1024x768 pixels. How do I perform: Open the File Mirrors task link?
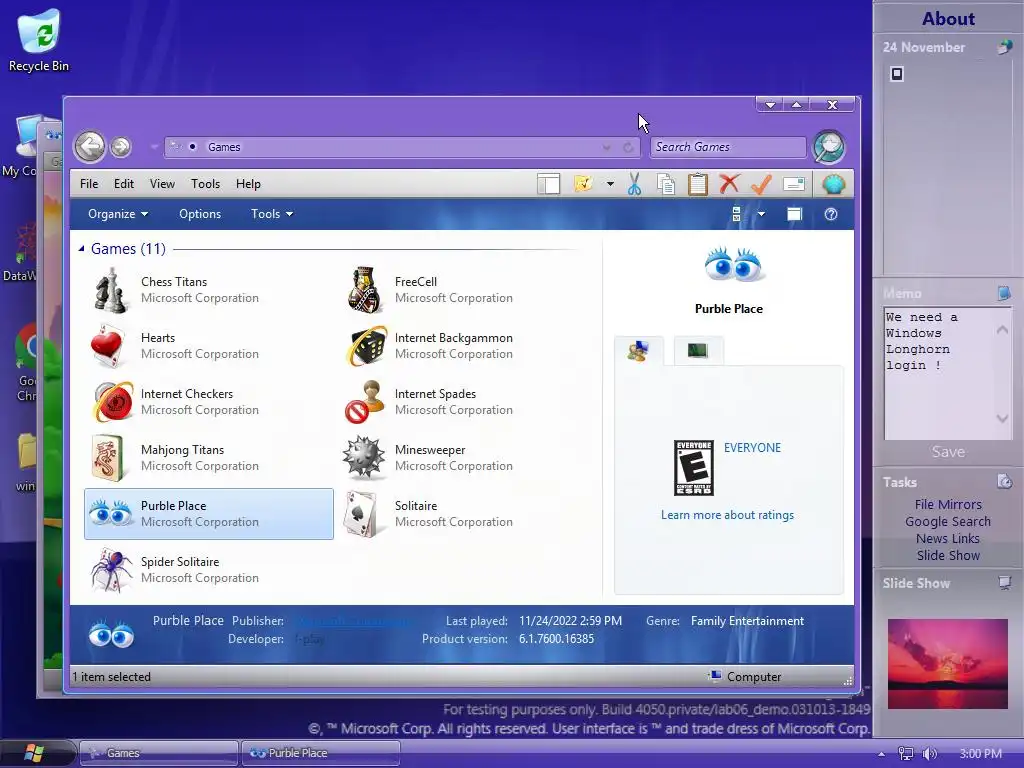pos(948,504)
